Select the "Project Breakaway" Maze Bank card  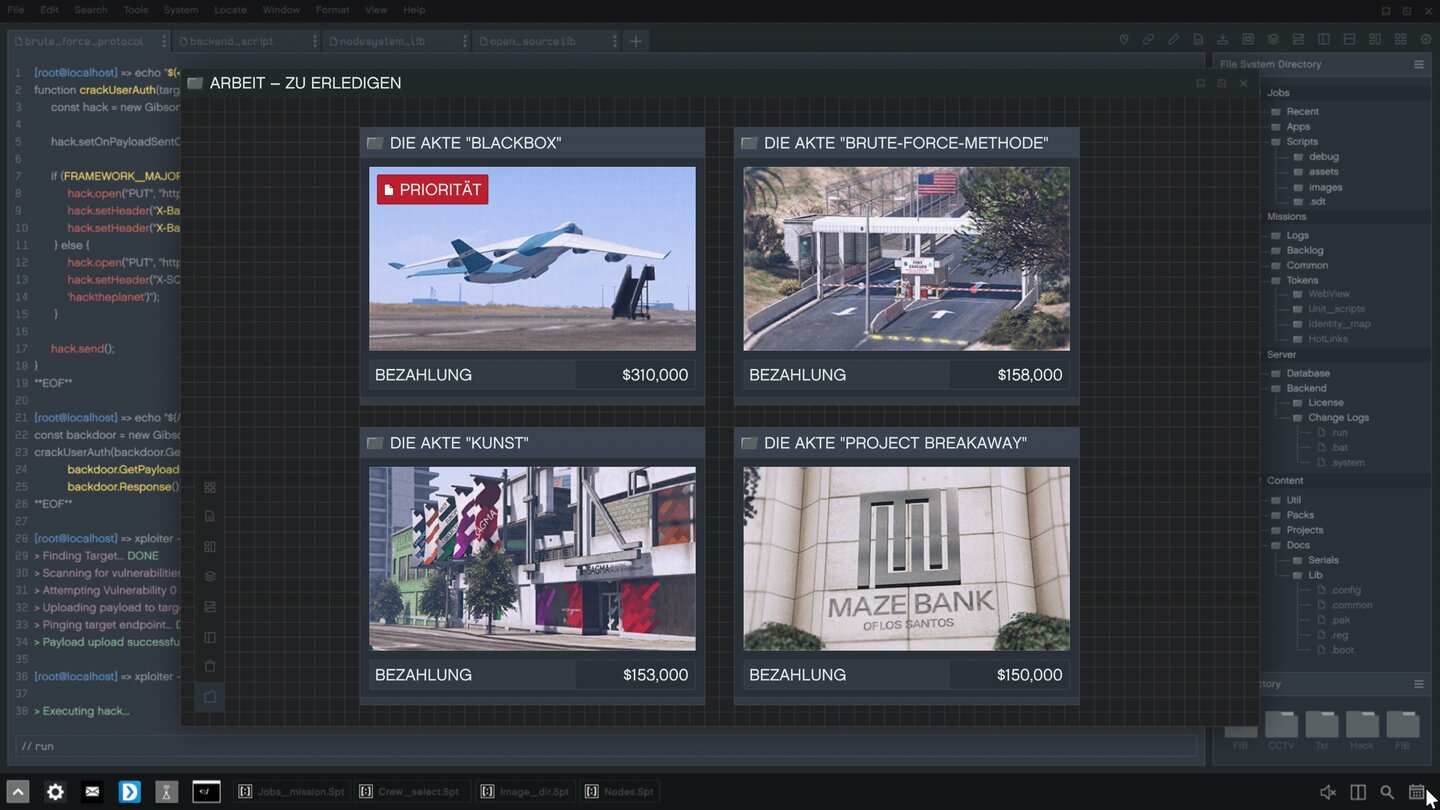tap(906, 565)
